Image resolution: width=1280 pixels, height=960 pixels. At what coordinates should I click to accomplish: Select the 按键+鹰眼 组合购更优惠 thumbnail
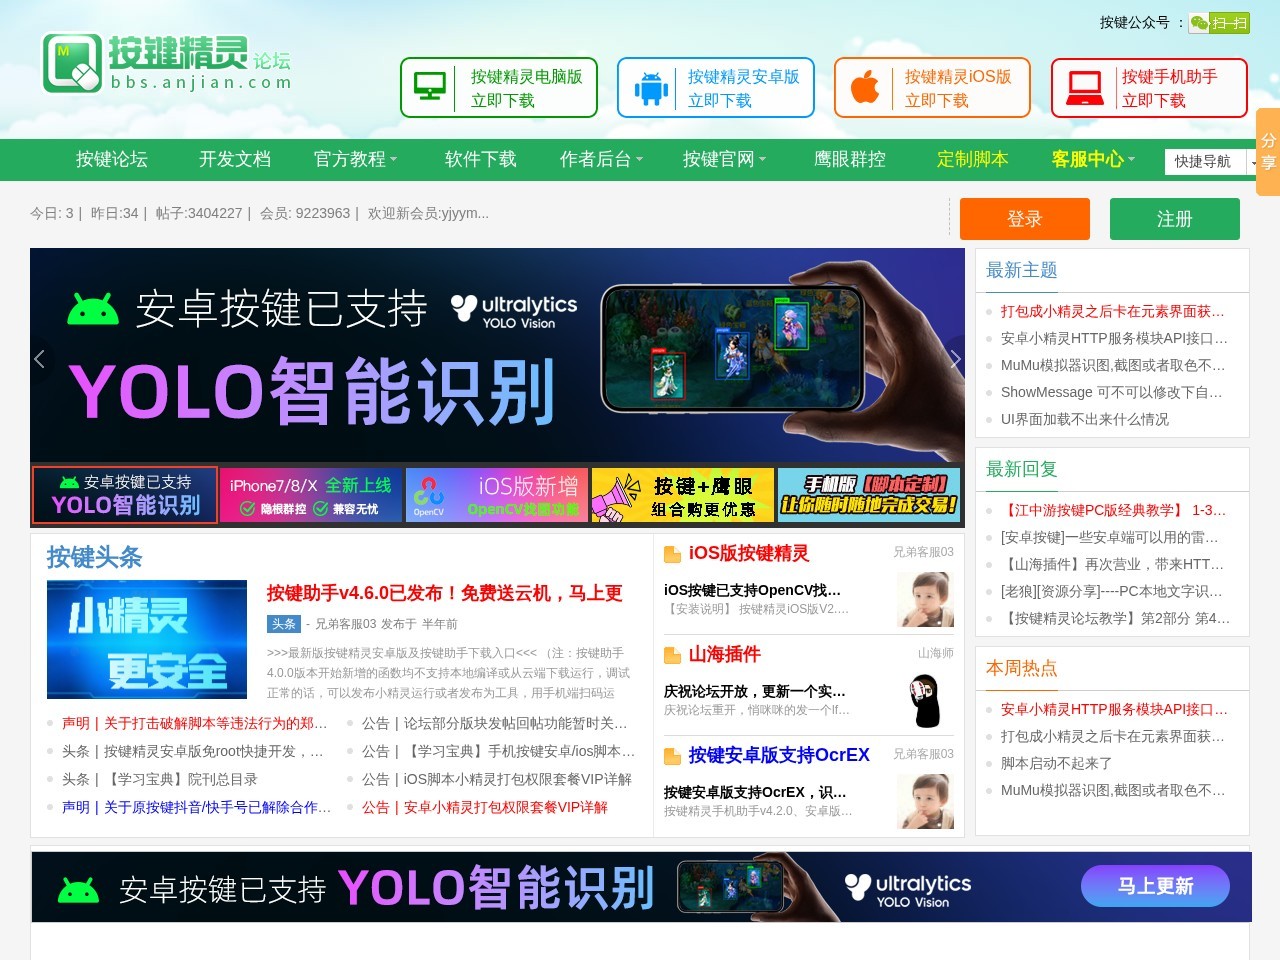click(x=683, y=495)
